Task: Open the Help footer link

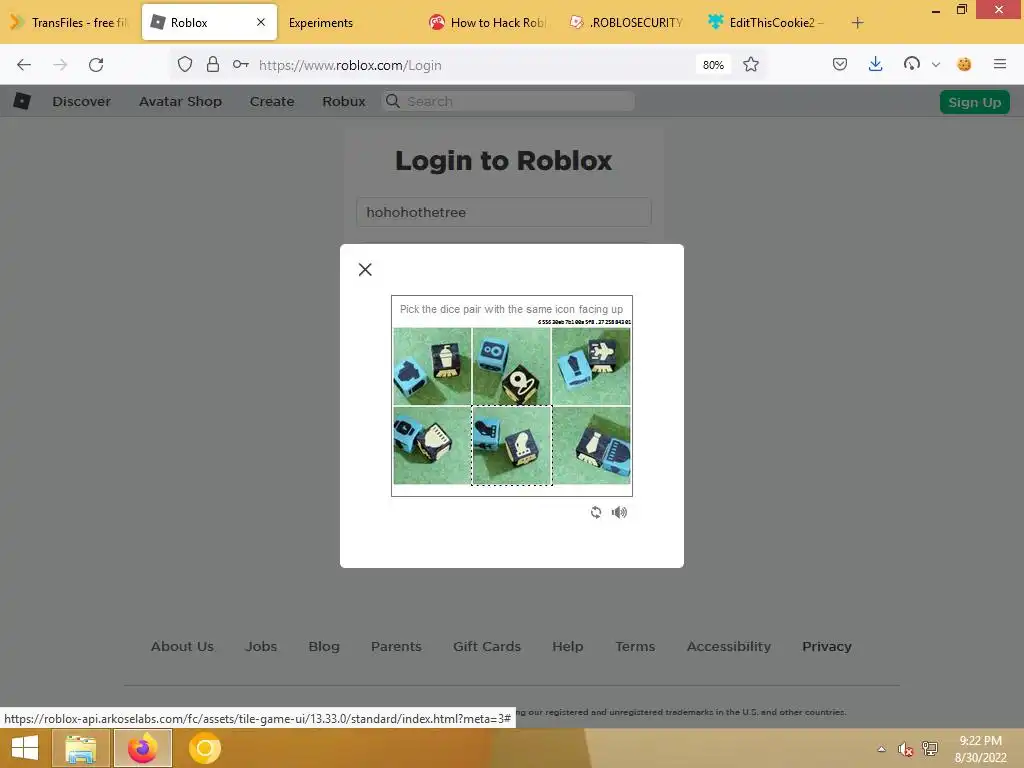Action: click(568, 646)
